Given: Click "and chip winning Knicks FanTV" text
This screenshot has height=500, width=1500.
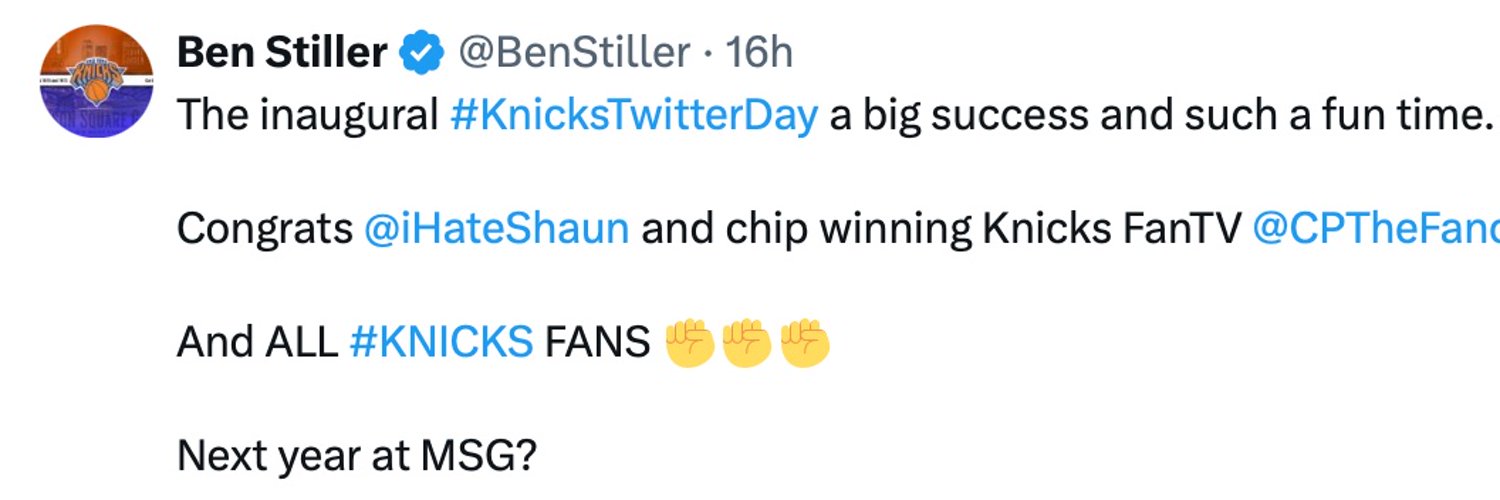Looking at the screenshot, I should [941, 230].
